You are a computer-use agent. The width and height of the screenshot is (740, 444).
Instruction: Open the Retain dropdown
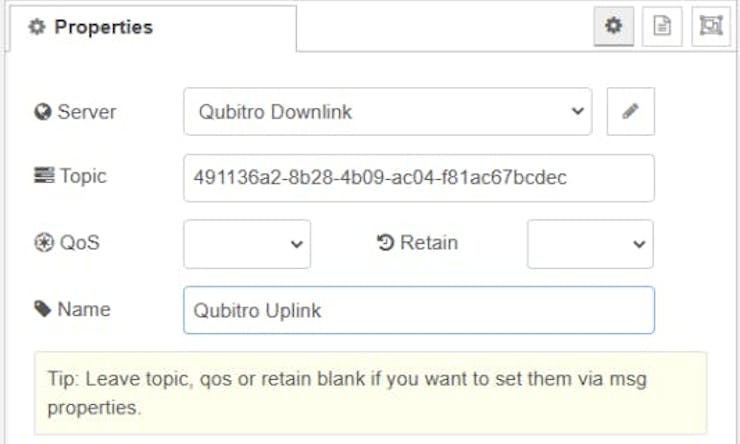click(590, 244)
